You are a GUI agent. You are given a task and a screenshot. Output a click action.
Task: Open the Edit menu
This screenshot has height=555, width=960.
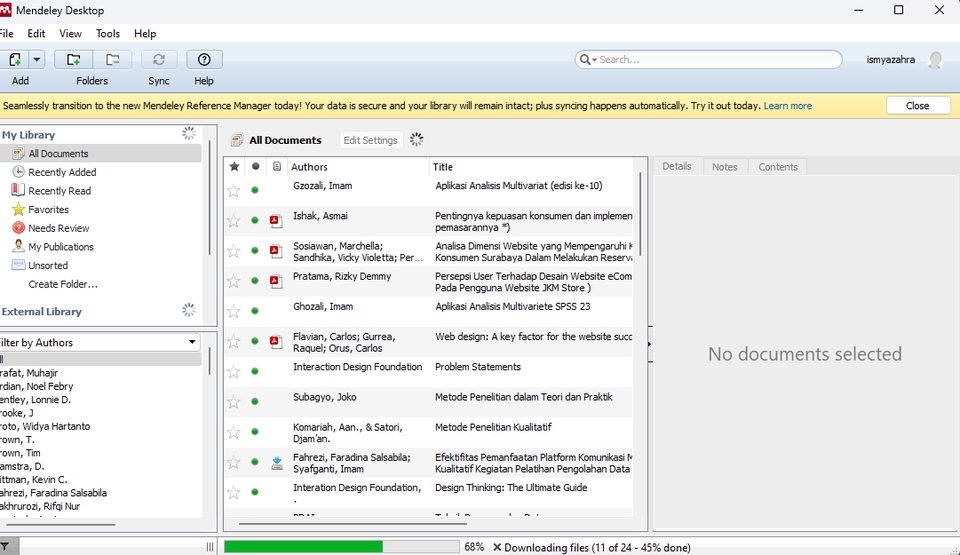point(36,34)
